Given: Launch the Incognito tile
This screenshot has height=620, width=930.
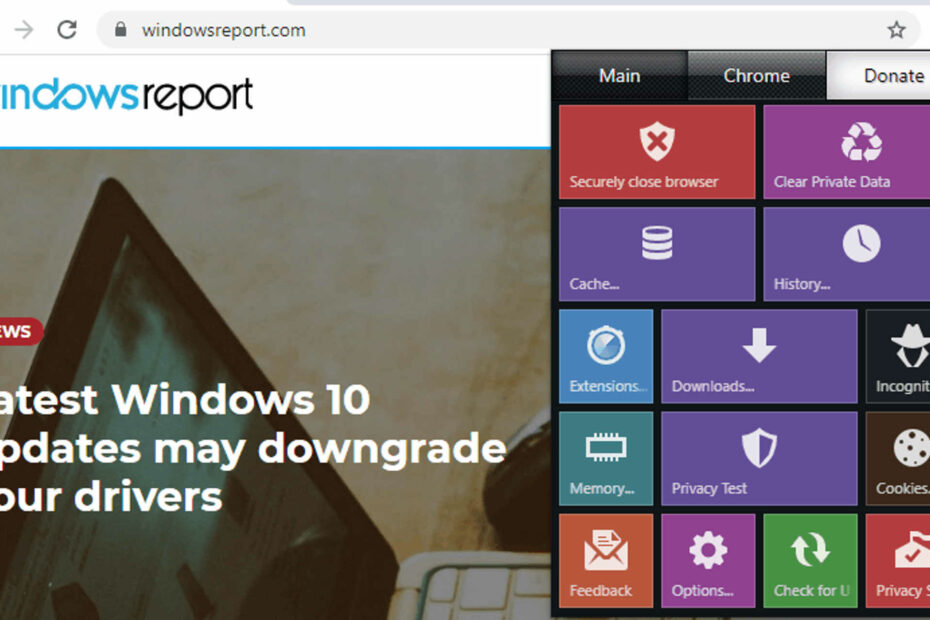Looking at the screenshot, I should tap(897, 356).
